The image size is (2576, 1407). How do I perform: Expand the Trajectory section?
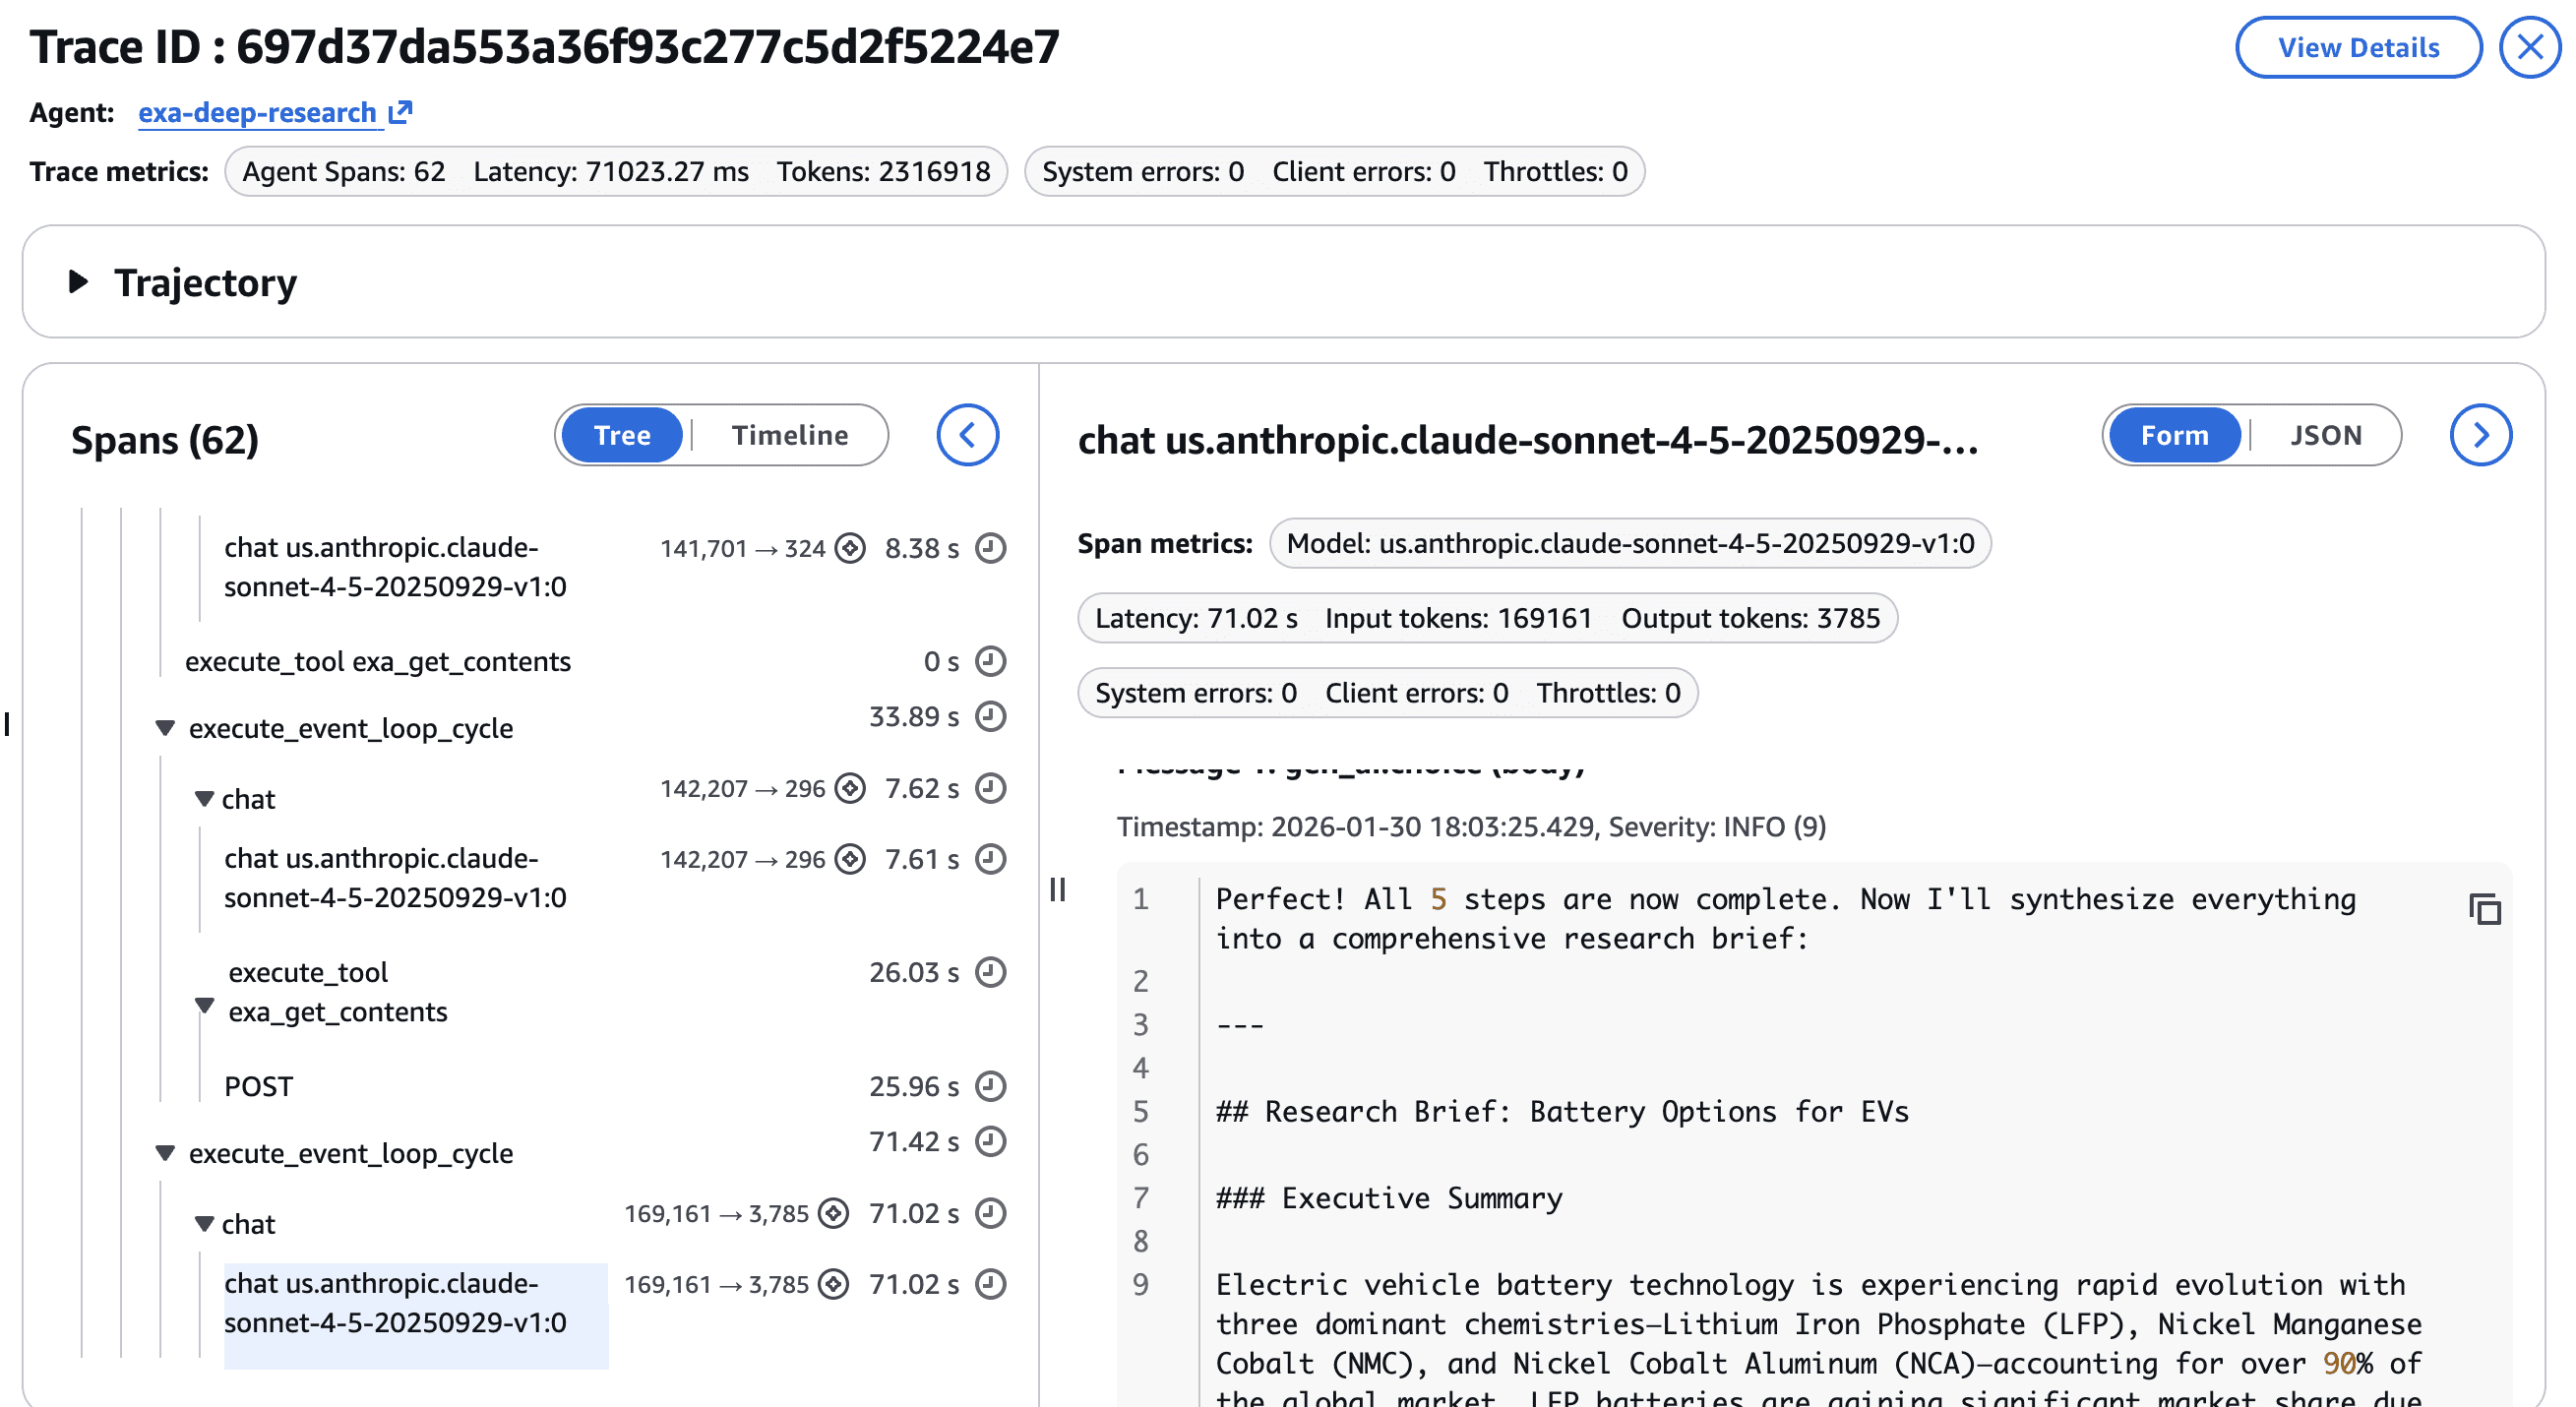point(78,282)
